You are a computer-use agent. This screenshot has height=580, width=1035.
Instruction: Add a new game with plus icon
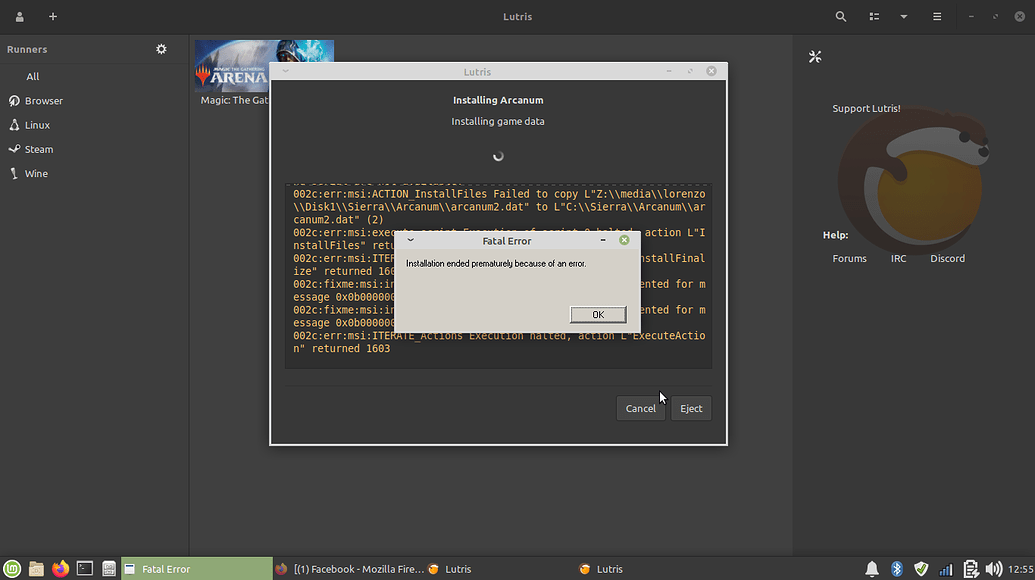(x=53, y=16)
